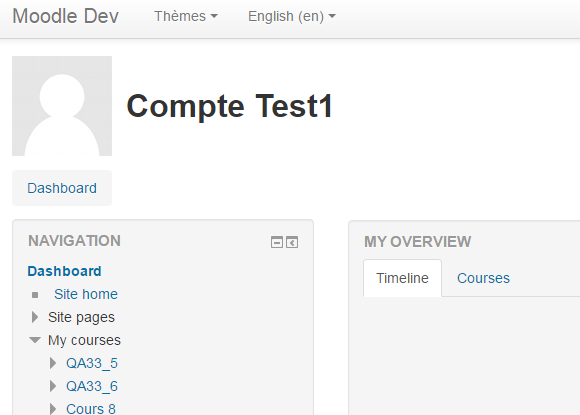Collapse the My courses tree node

coord(35,340)
